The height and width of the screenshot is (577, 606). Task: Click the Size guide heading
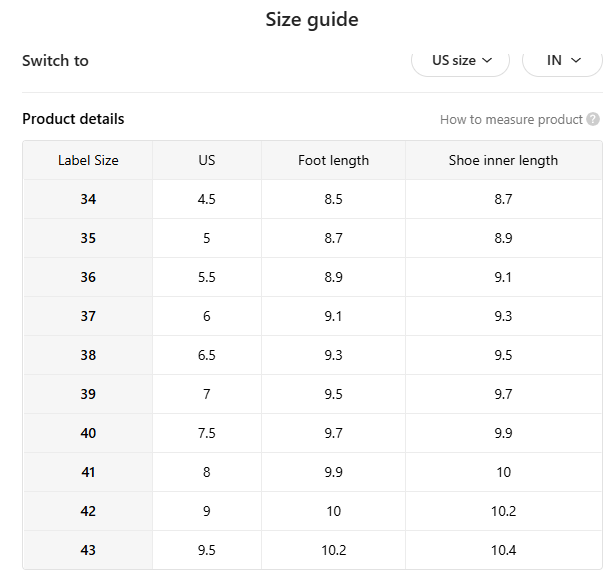[x=312, y=20]
